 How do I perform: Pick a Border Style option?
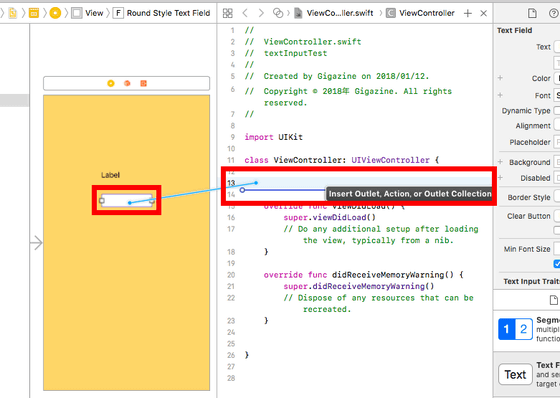557,197
